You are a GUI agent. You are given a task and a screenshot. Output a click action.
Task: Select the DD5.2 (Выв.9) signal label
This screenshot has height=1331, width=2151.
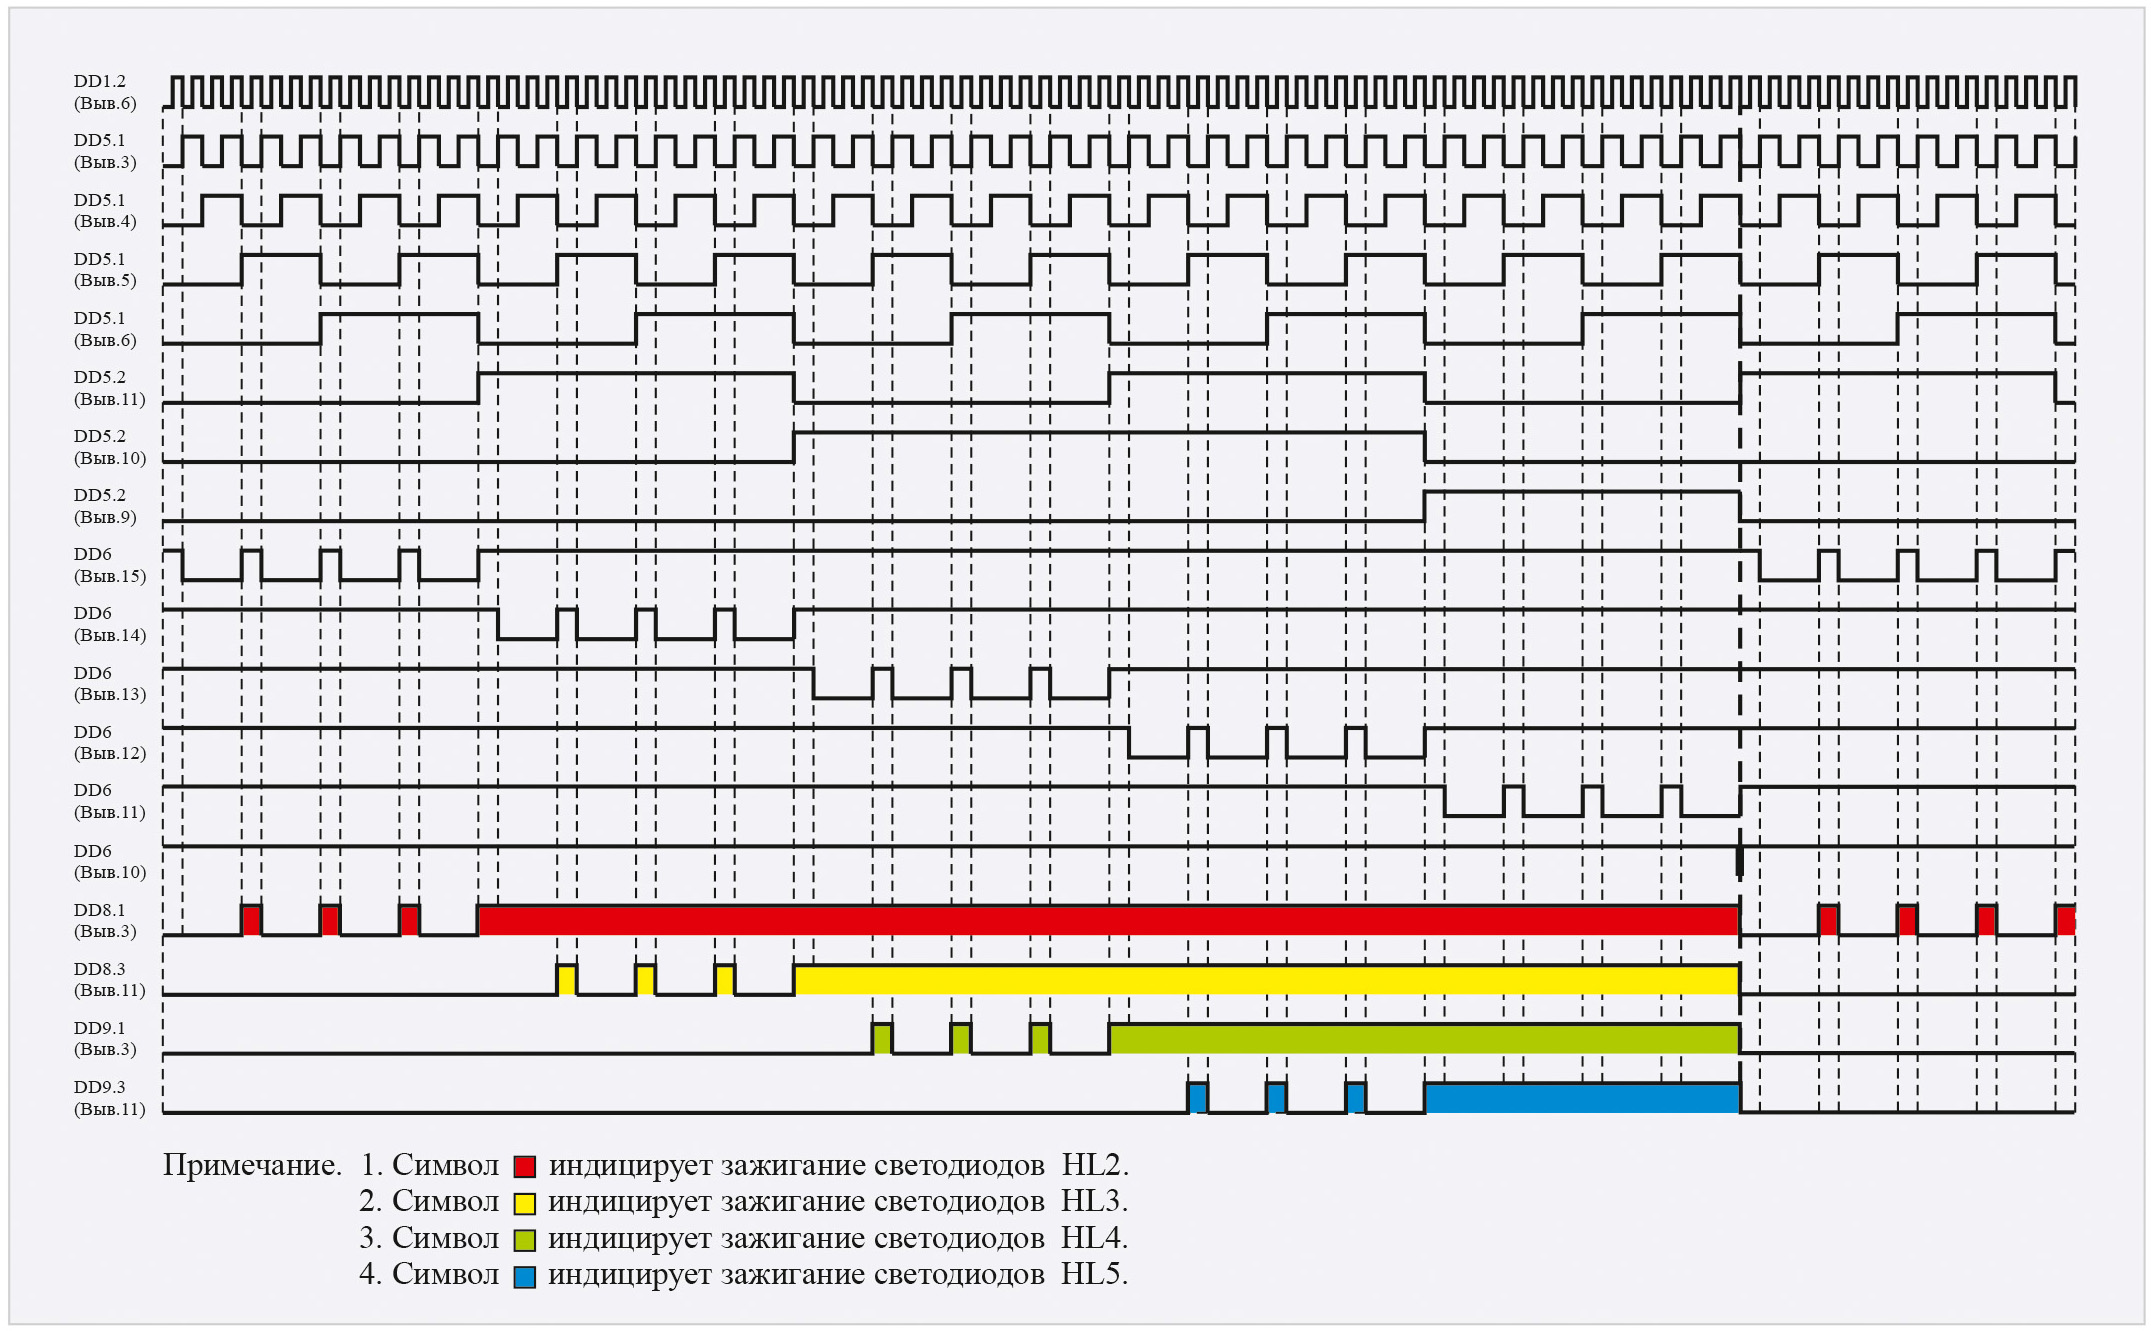105,506
